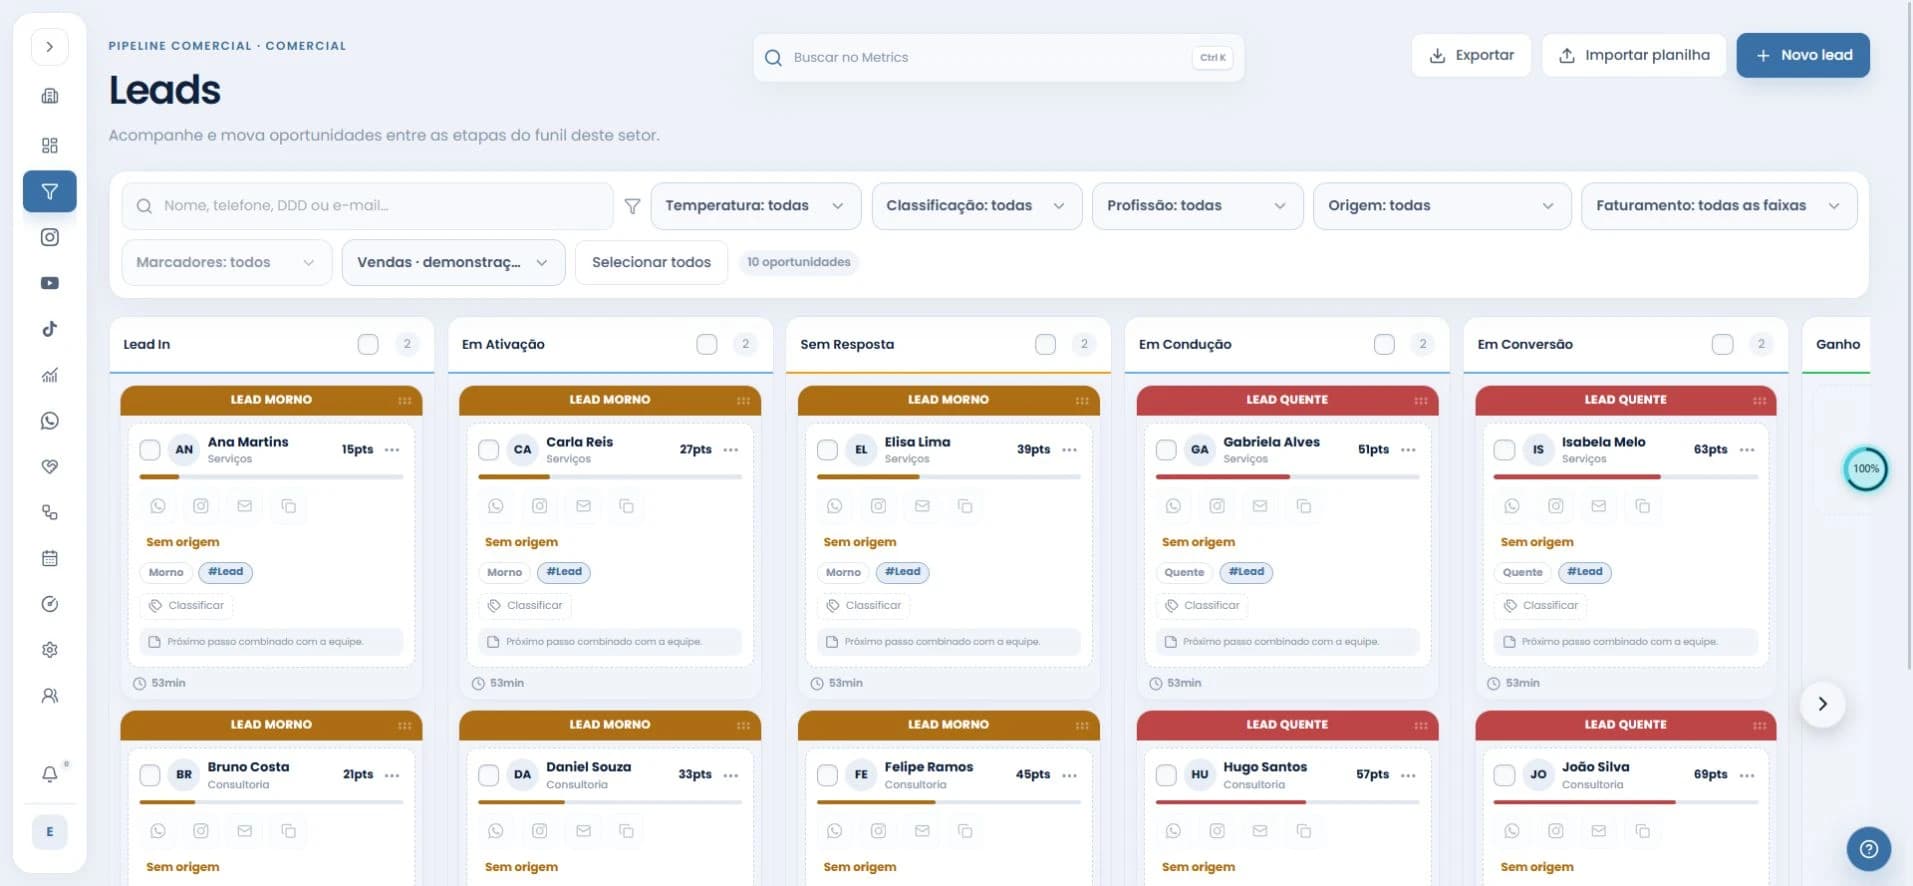This screenshot has height=886, width=1913.
Task: Open the Marcadores filter dropdown
Action: coord(226,262)
